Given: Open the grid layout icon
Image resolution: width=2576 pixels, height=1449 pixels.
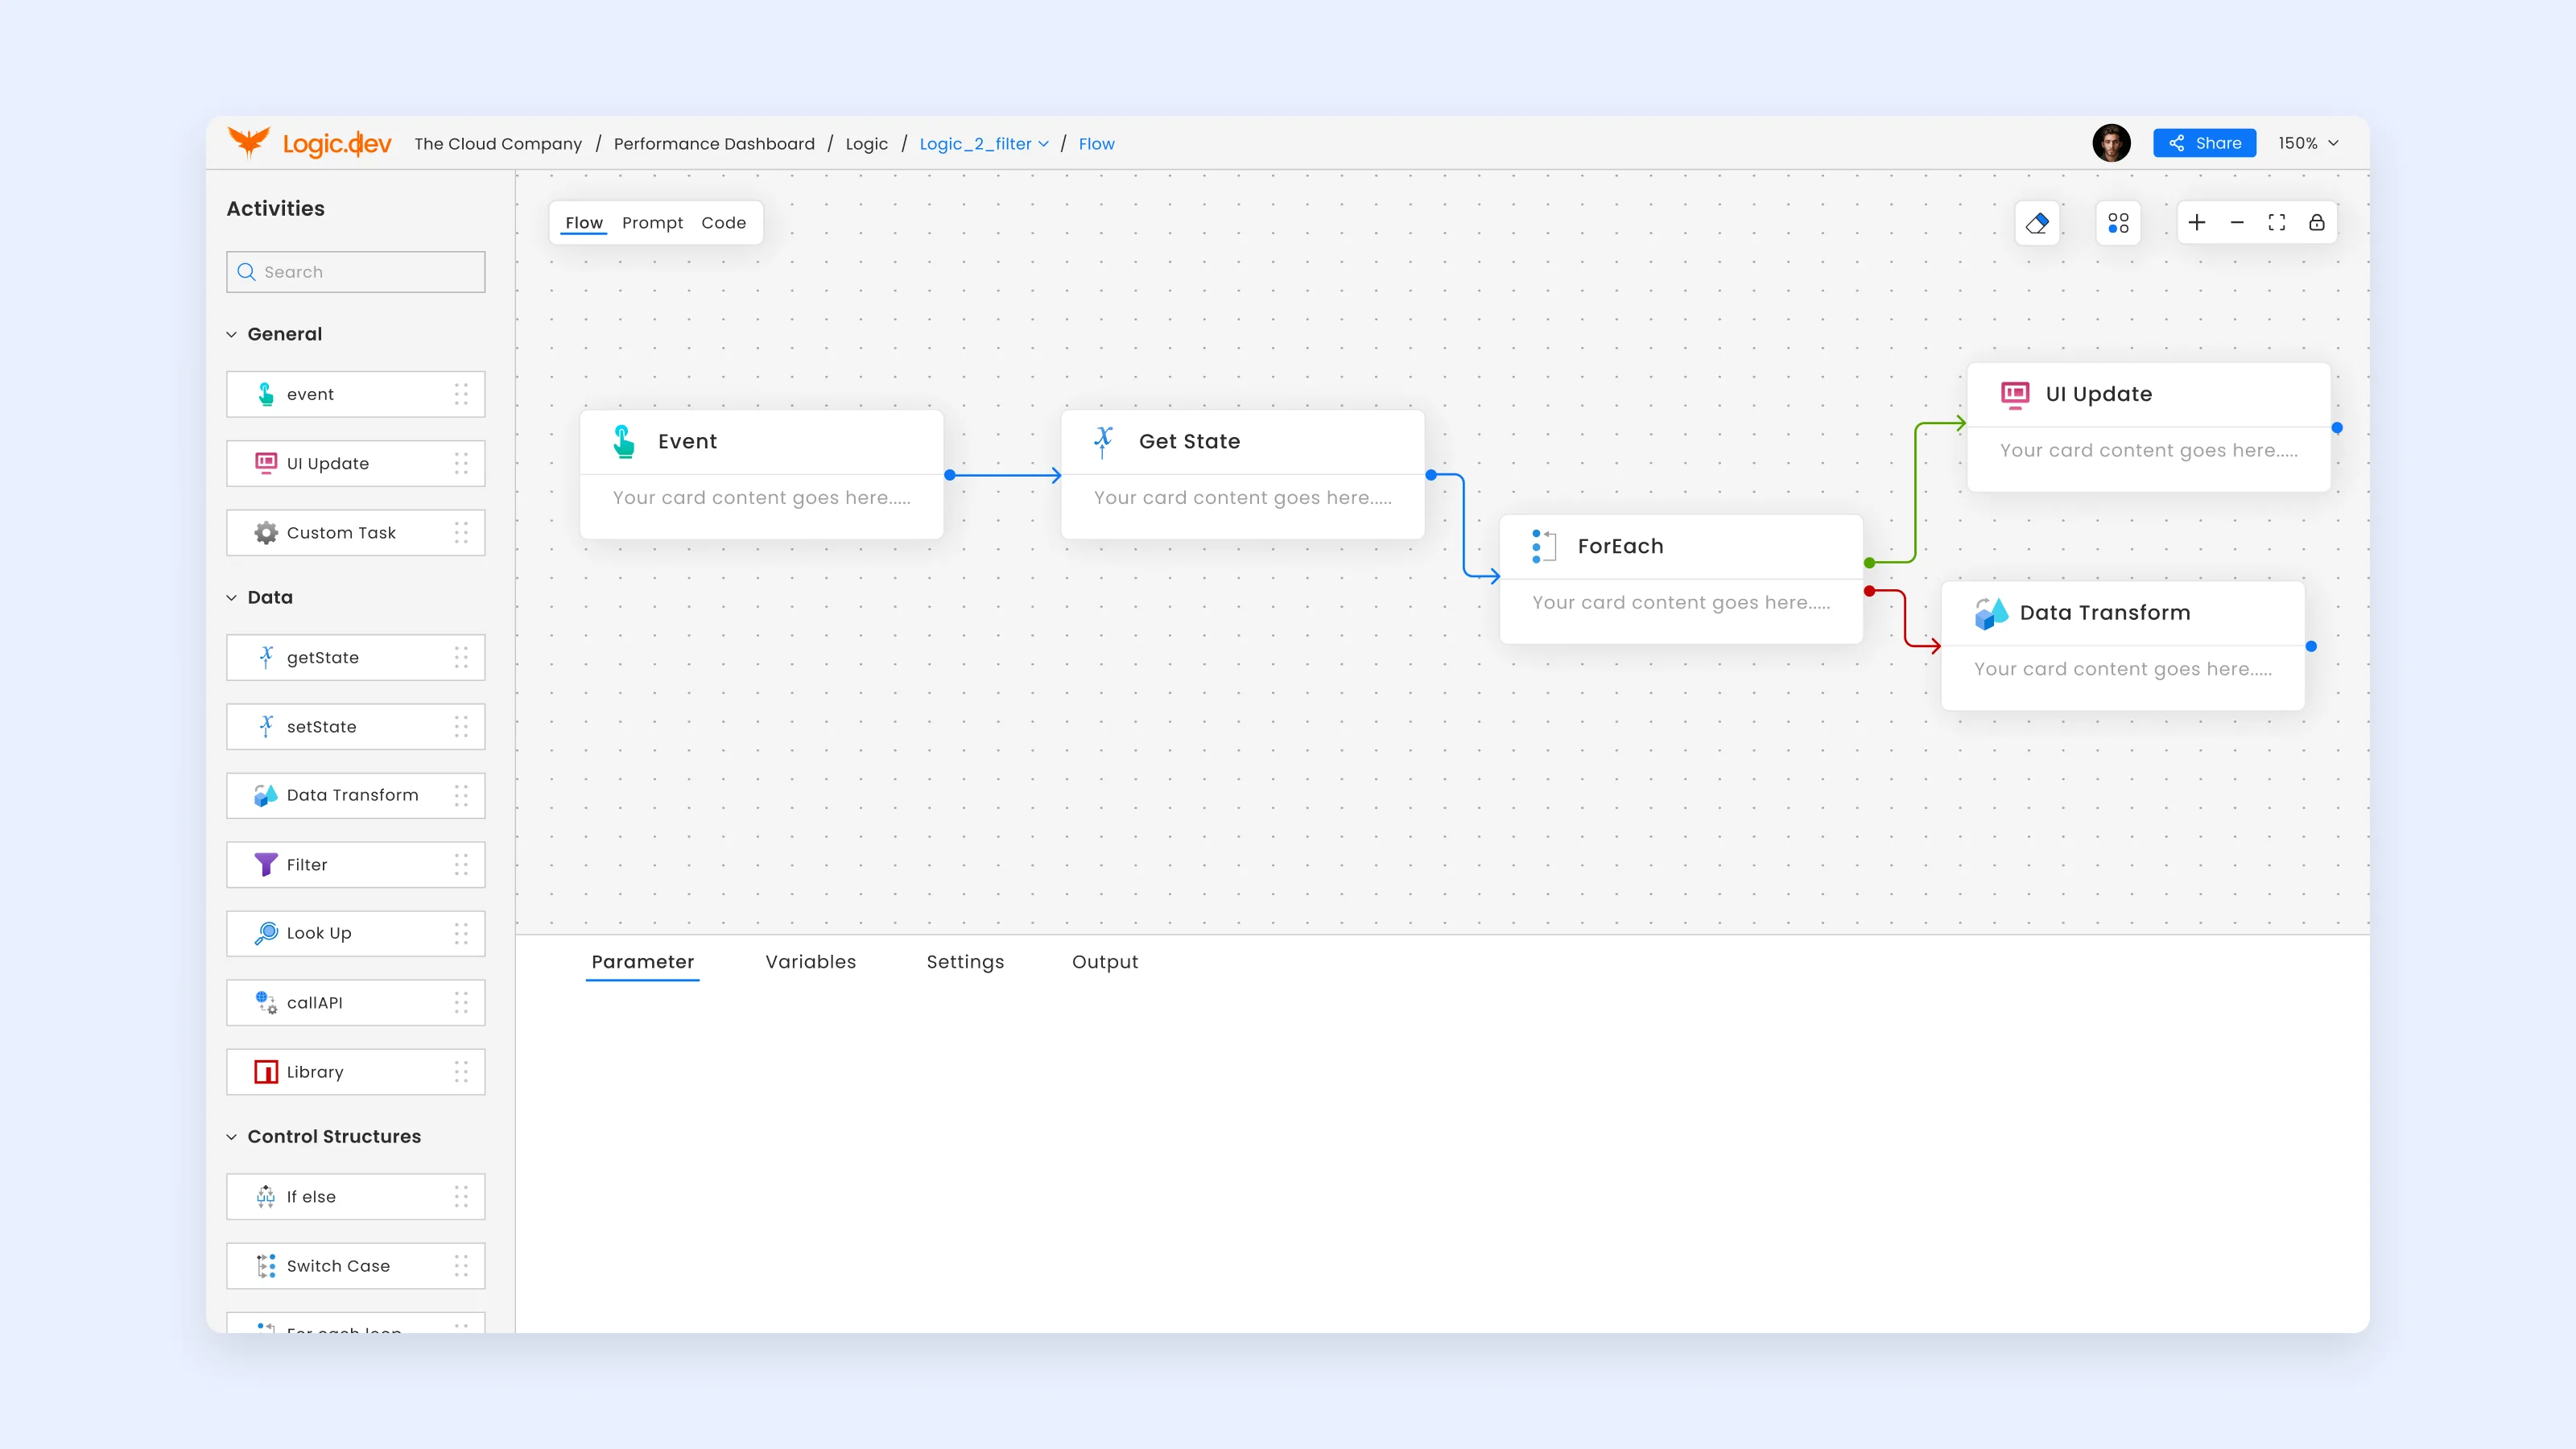Looking at the screenshot, I should [x=2118, y=223].
